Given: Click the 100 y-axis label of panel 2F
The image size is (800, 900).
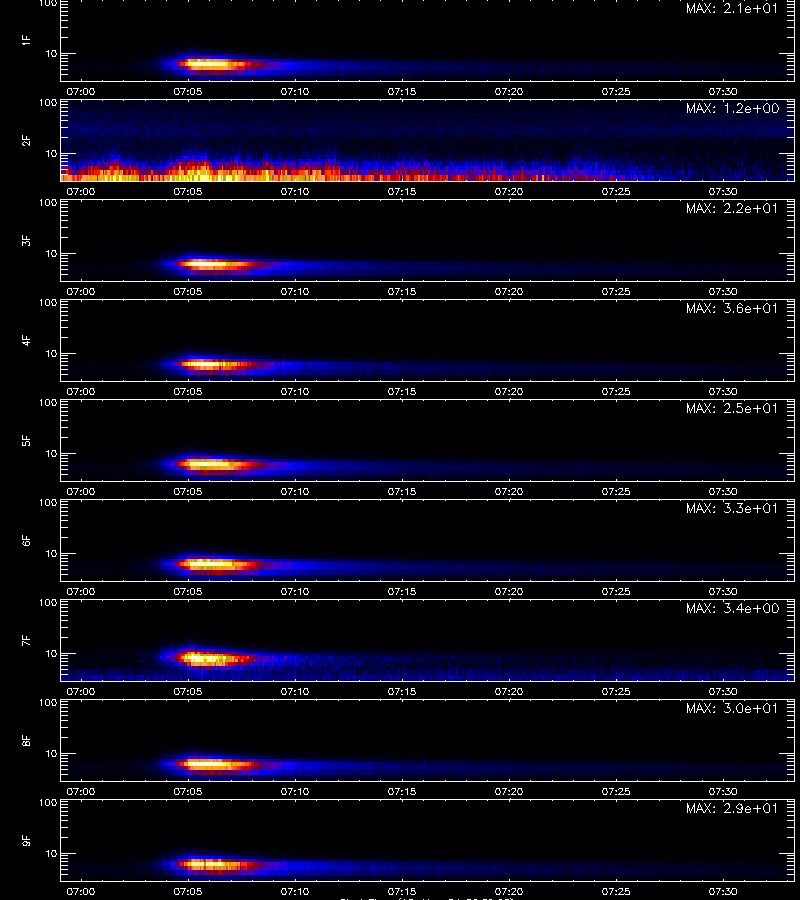Looking at the screenshot, I should click(48, 103).
